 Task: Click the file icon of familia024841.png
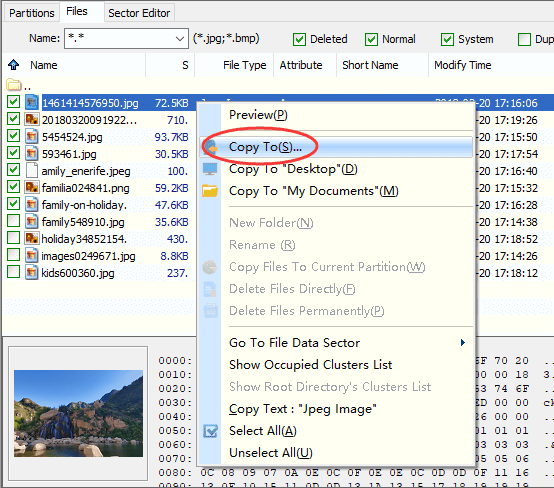tap(31, 187)
